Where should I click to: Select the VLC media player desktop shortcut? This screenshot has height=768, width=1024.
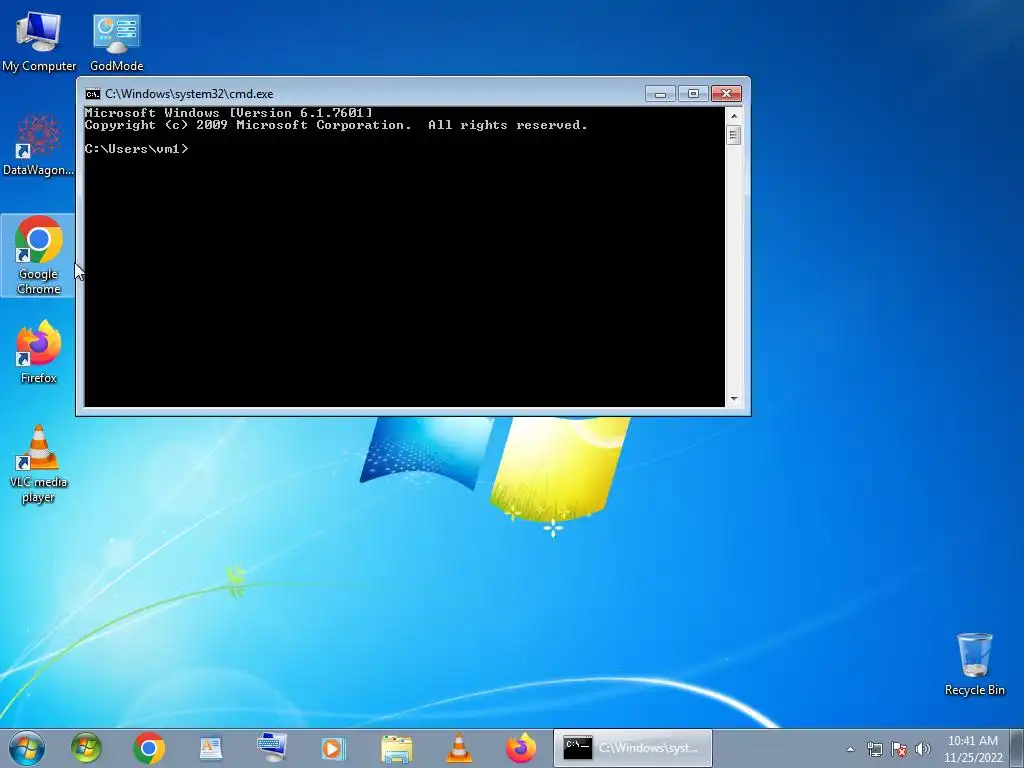(x=38, y=464)
